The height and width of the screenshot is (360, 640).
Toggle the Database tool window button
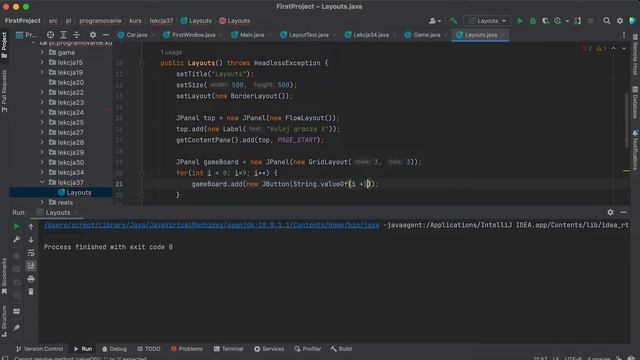tap(635, 102)
